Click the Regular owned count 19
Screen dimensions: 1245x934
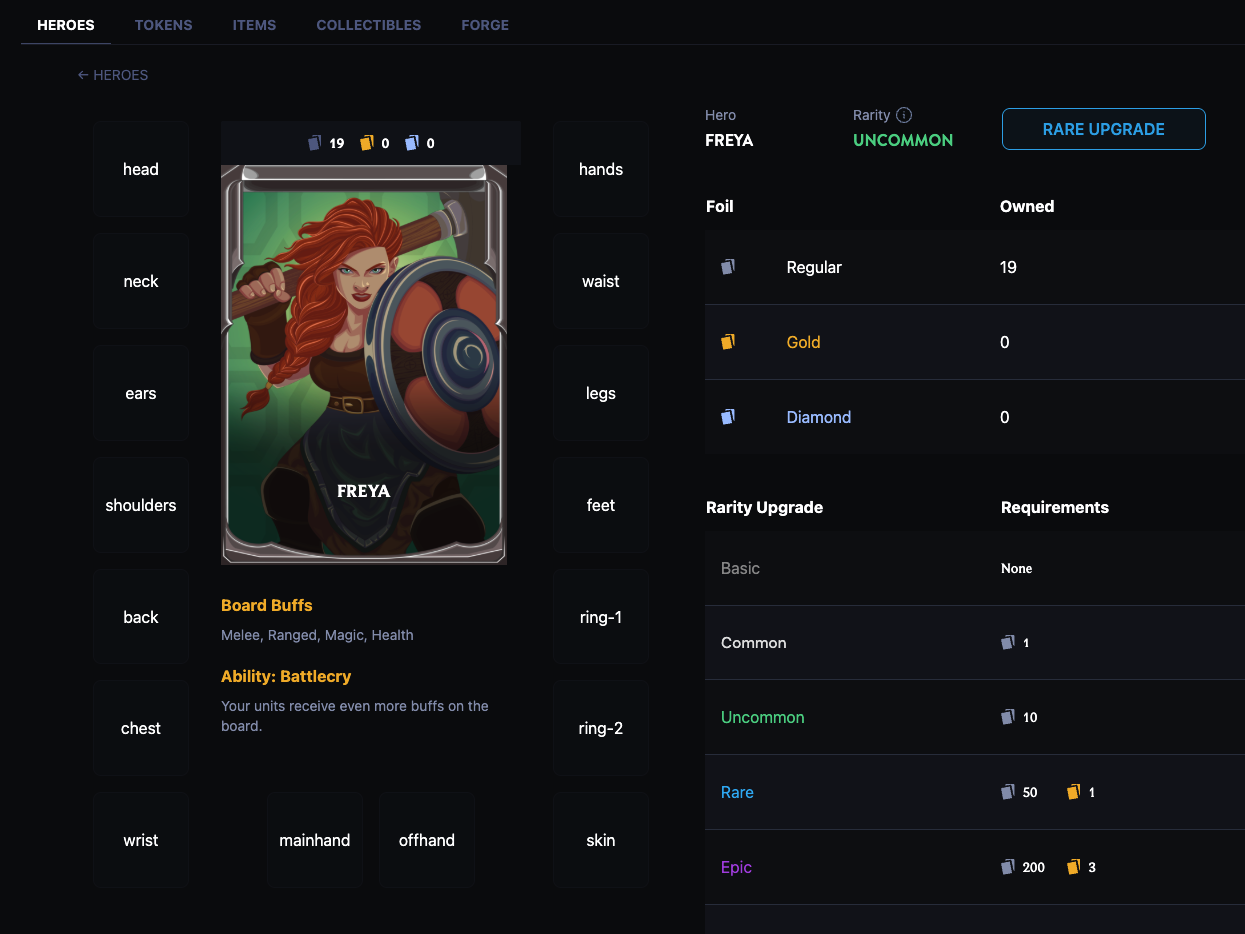coord(1008,267)
